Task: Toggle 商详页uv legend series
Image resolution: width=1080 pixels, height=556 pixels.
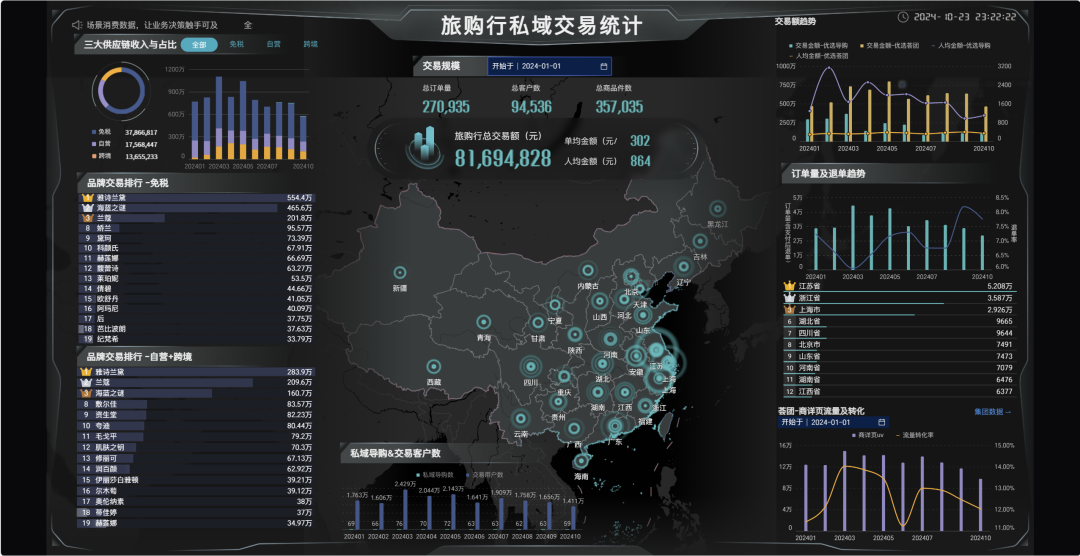Action: [x=869, y=436]
